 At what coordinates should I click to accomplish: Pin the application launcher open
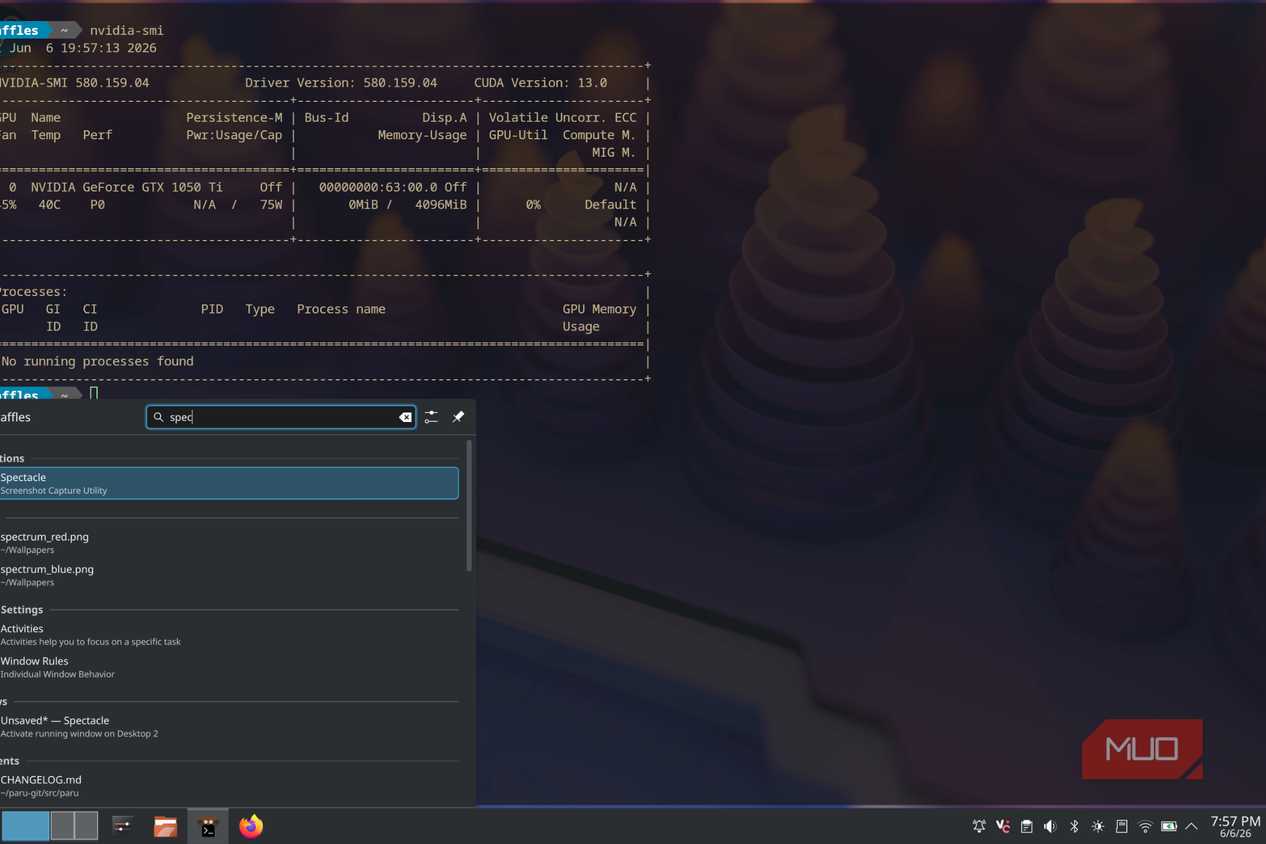(x=458, y=417)
